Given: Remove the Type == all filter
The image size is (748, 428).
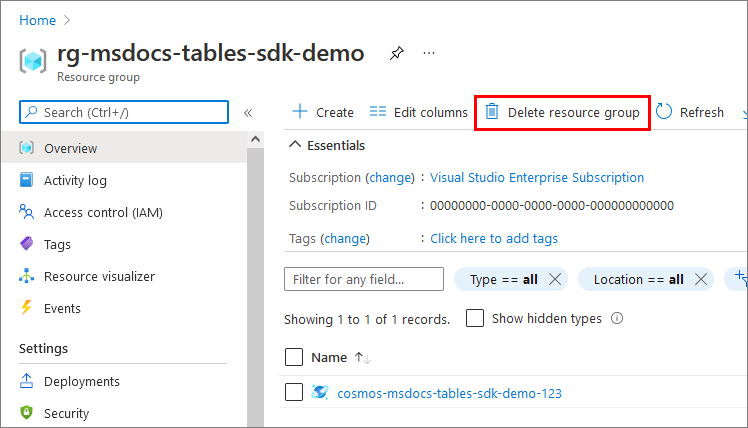Looking at the screenshot, I should pyautogui.click(x=556, y=279).
